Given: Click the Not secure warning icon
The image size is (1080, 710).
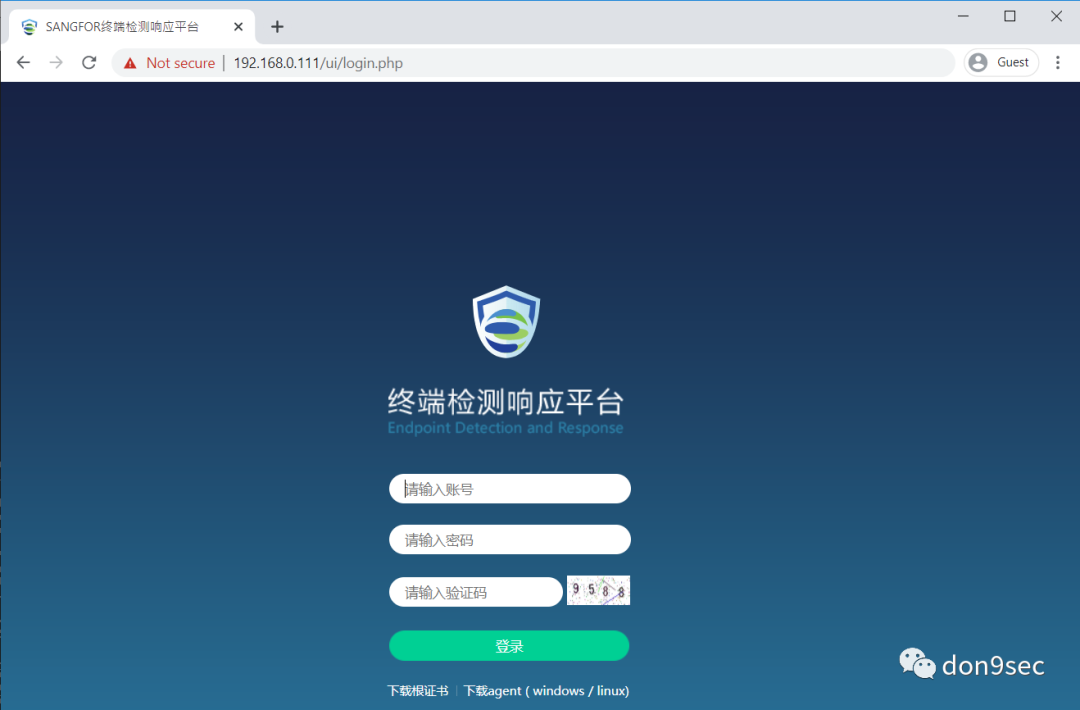Looking at the screenshot, I should click(x=129, y=63).
